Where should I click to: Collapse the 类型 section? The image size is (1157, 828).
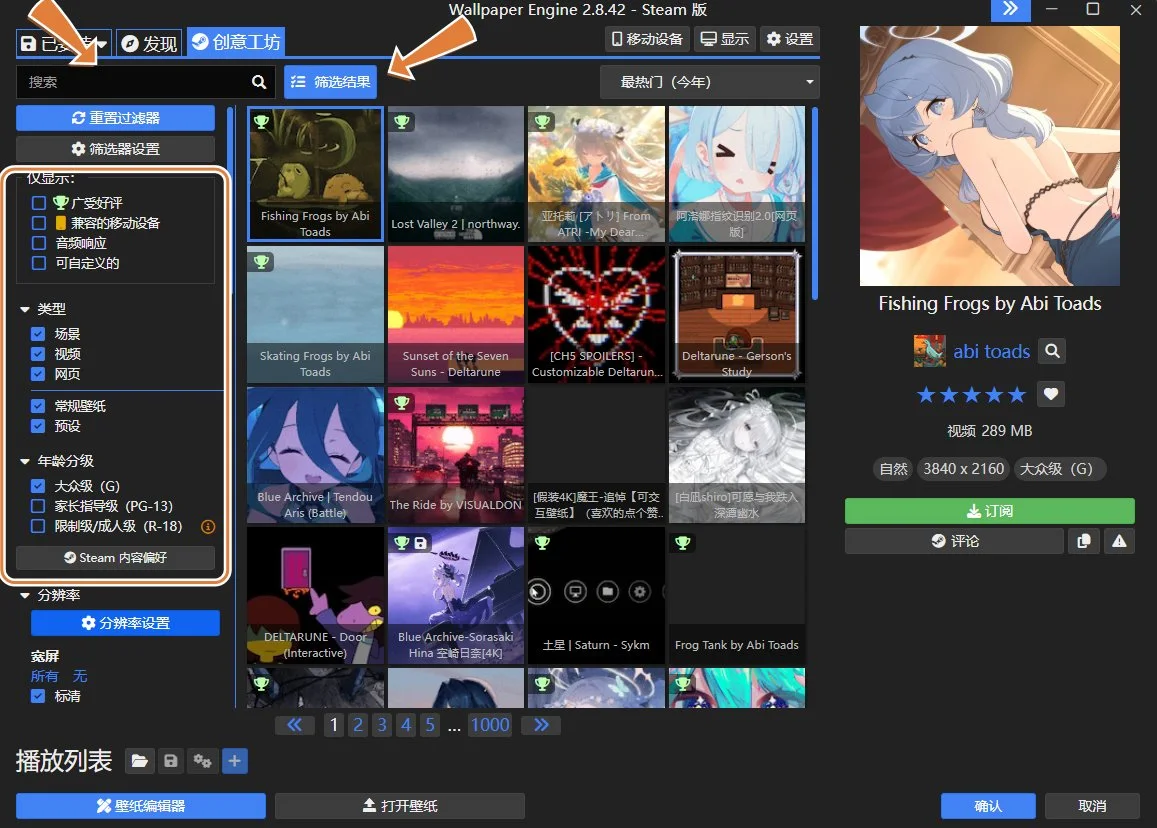(24, 309)
